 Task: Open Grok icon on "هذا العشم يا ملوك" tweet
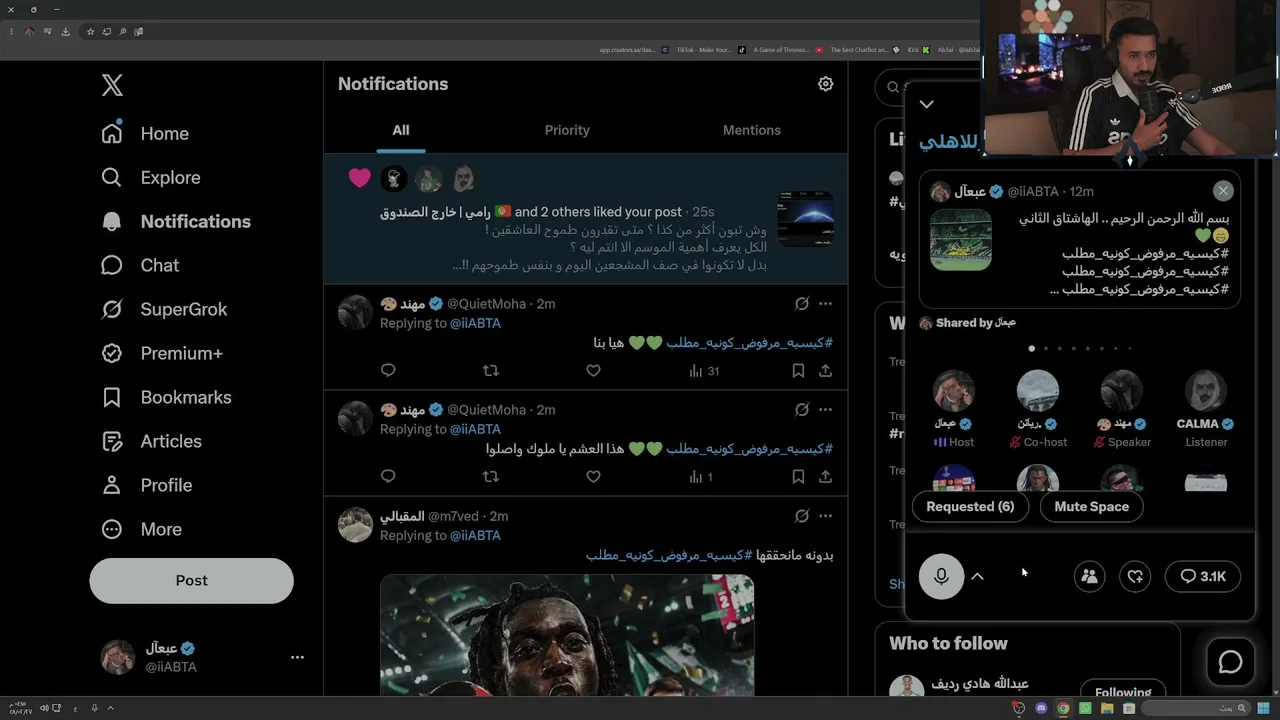pos(802,409)
